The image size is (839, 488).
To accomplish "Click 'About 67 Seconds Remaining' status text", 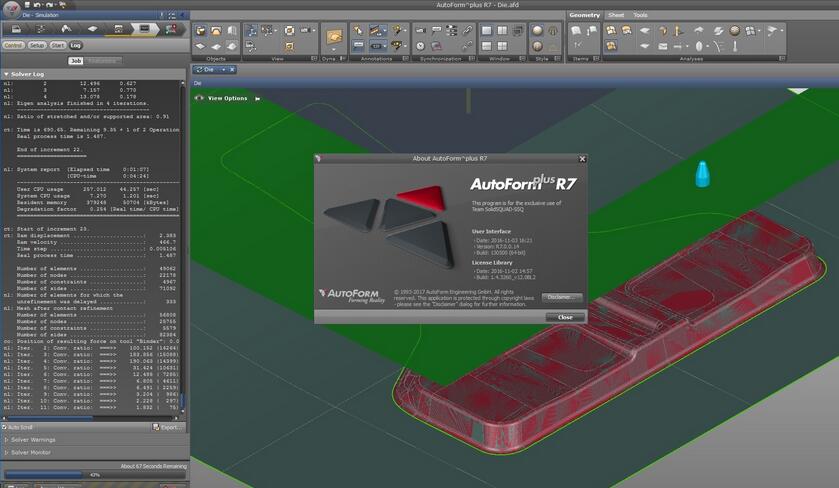I will (154, 466).
